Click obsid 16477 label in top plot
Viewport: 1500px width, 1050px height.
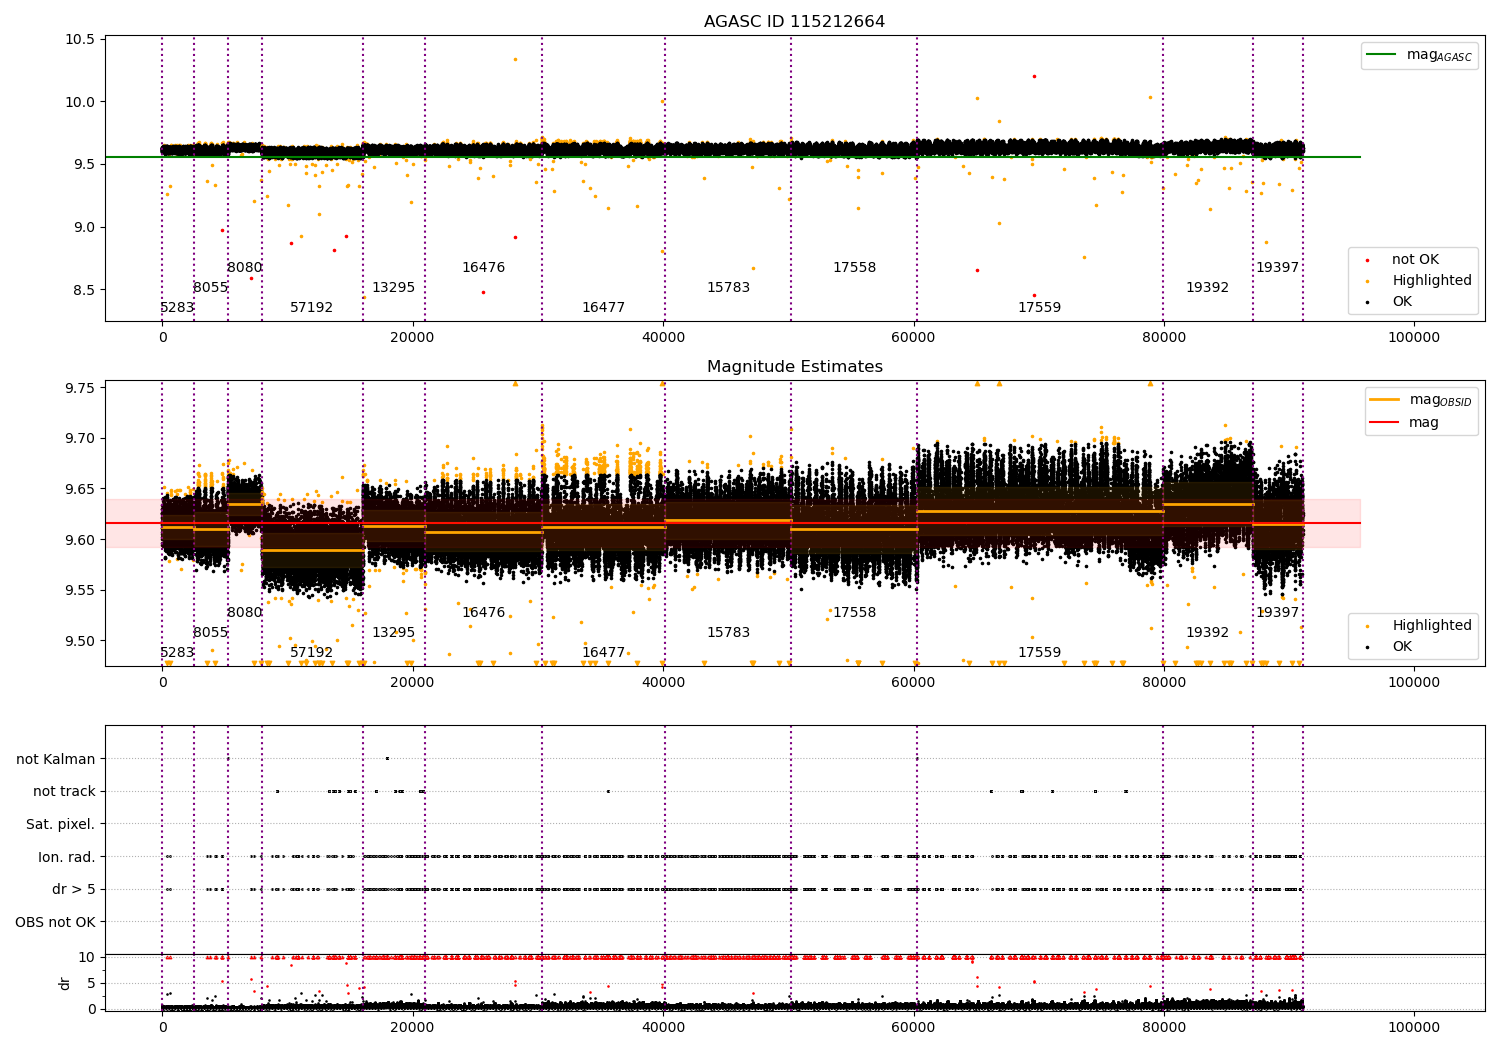[604, 308]
